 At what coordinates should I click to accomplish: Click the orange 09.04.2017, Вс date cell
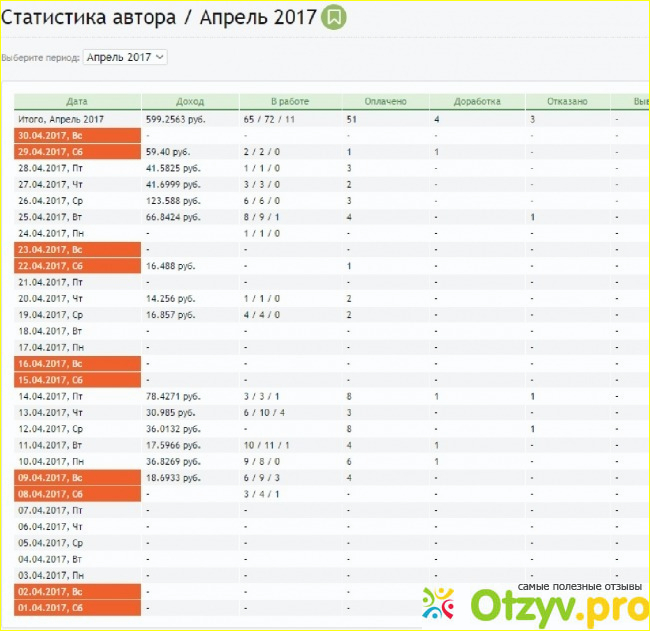77,477
